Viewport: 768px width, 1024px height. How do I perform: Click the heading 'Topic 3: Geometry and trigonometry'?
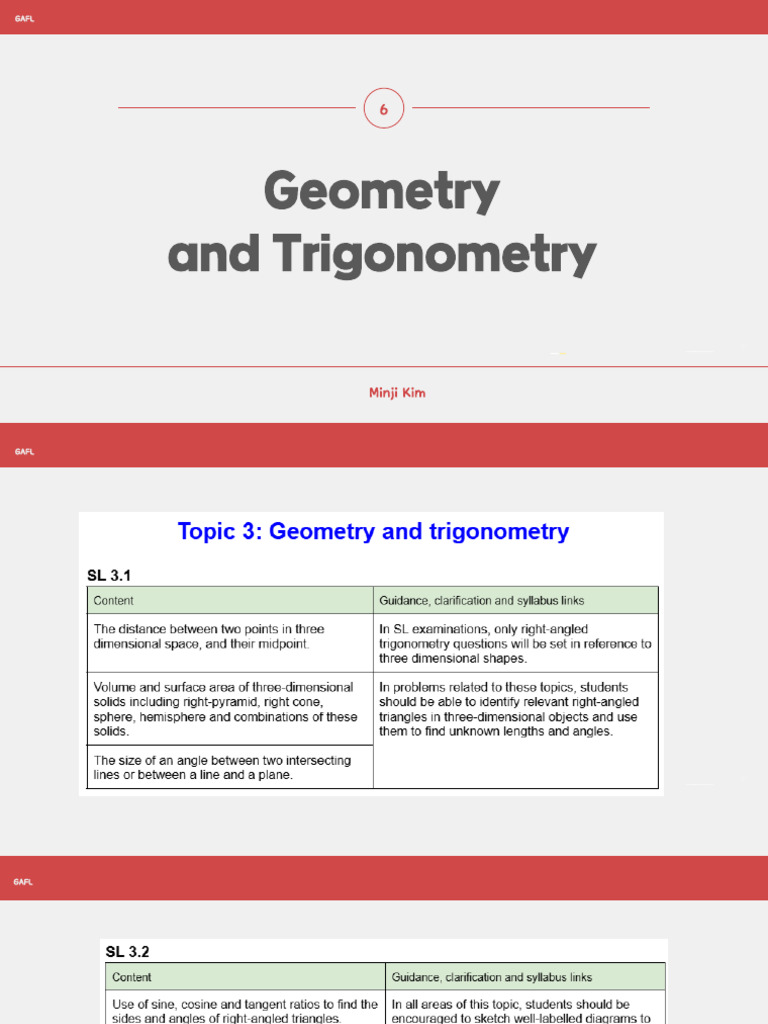click(373, 532)
